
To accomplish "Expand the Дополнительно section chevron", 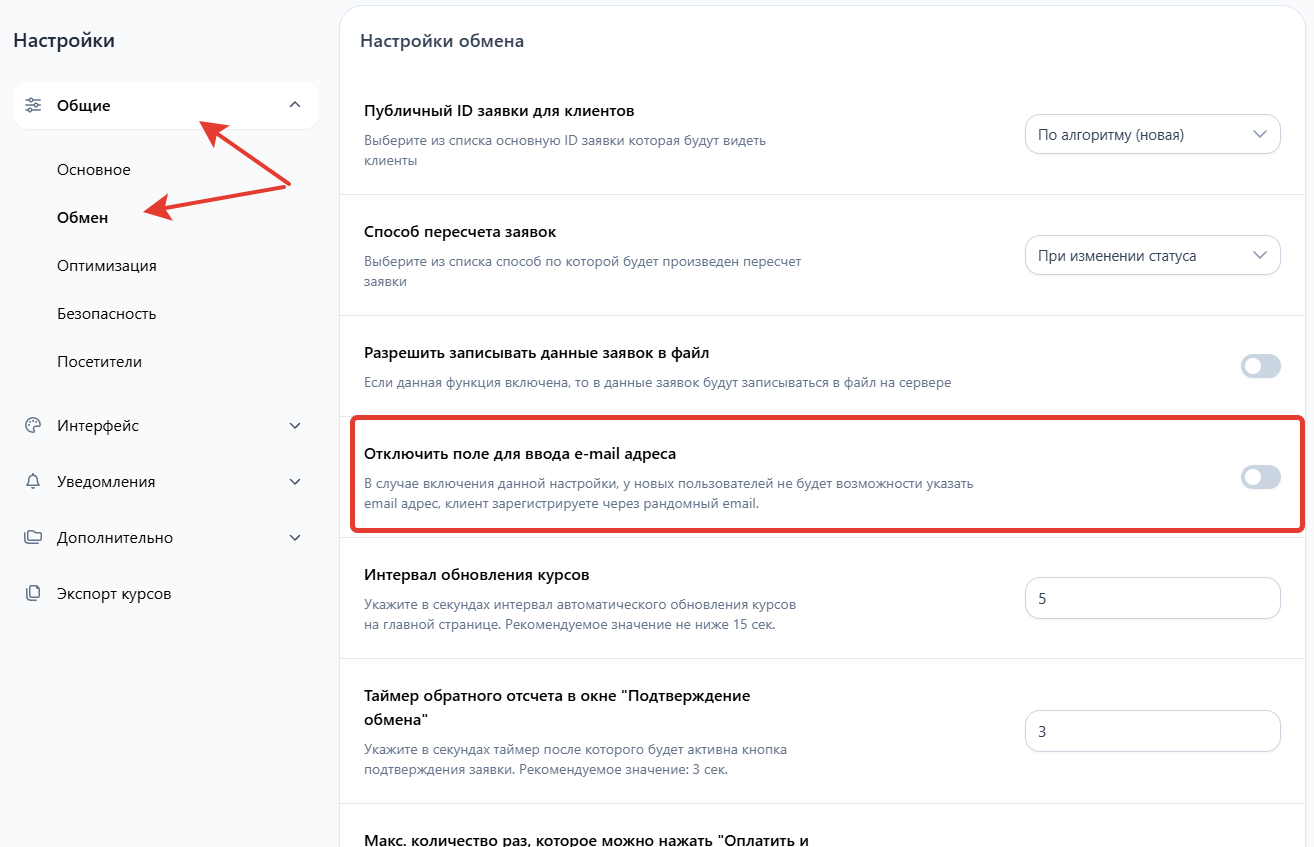I will [294, 537].
